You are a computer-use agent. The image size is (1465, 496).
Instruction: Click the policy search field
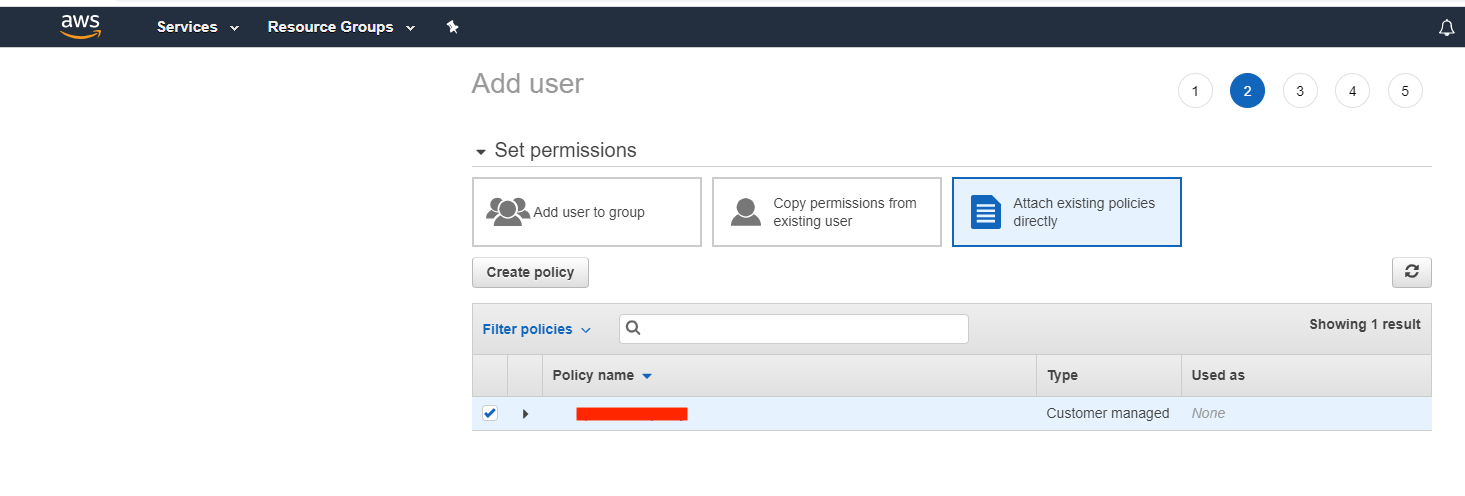point(794,328)
